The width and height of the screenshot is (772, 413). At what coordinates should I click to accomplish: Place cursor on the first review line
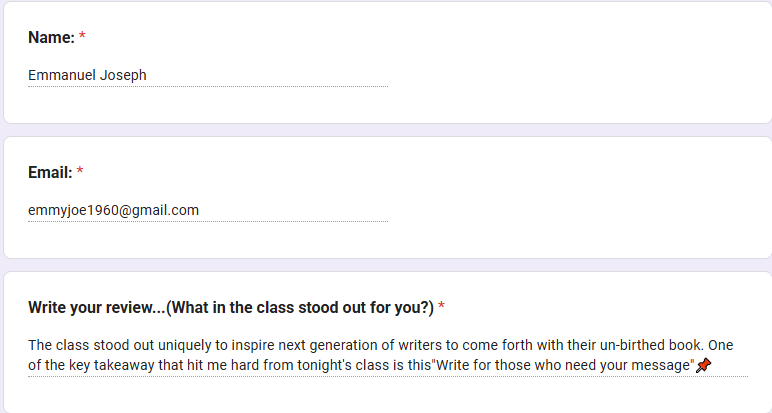381,345
